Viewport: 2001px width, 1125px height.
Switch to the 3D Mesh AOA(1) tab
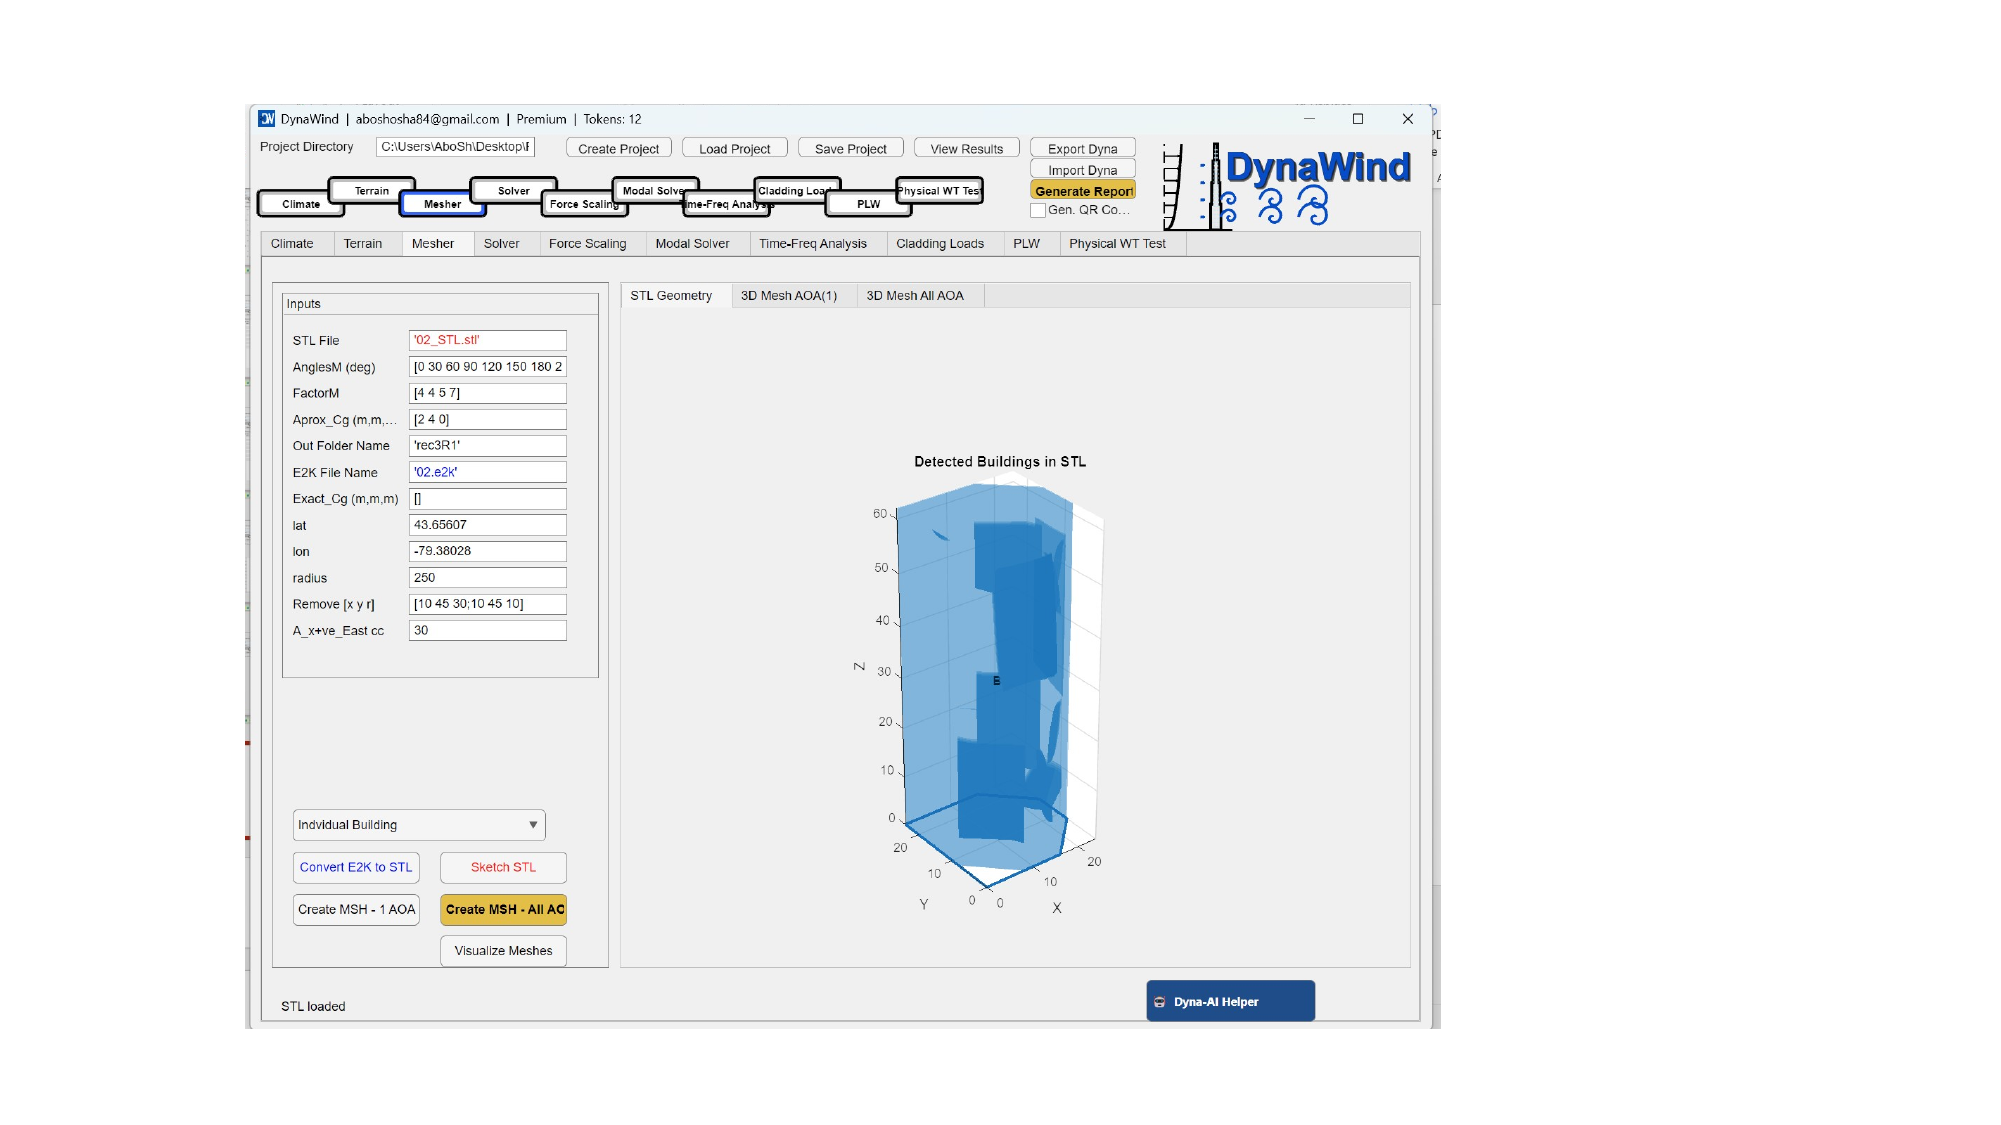789,296
